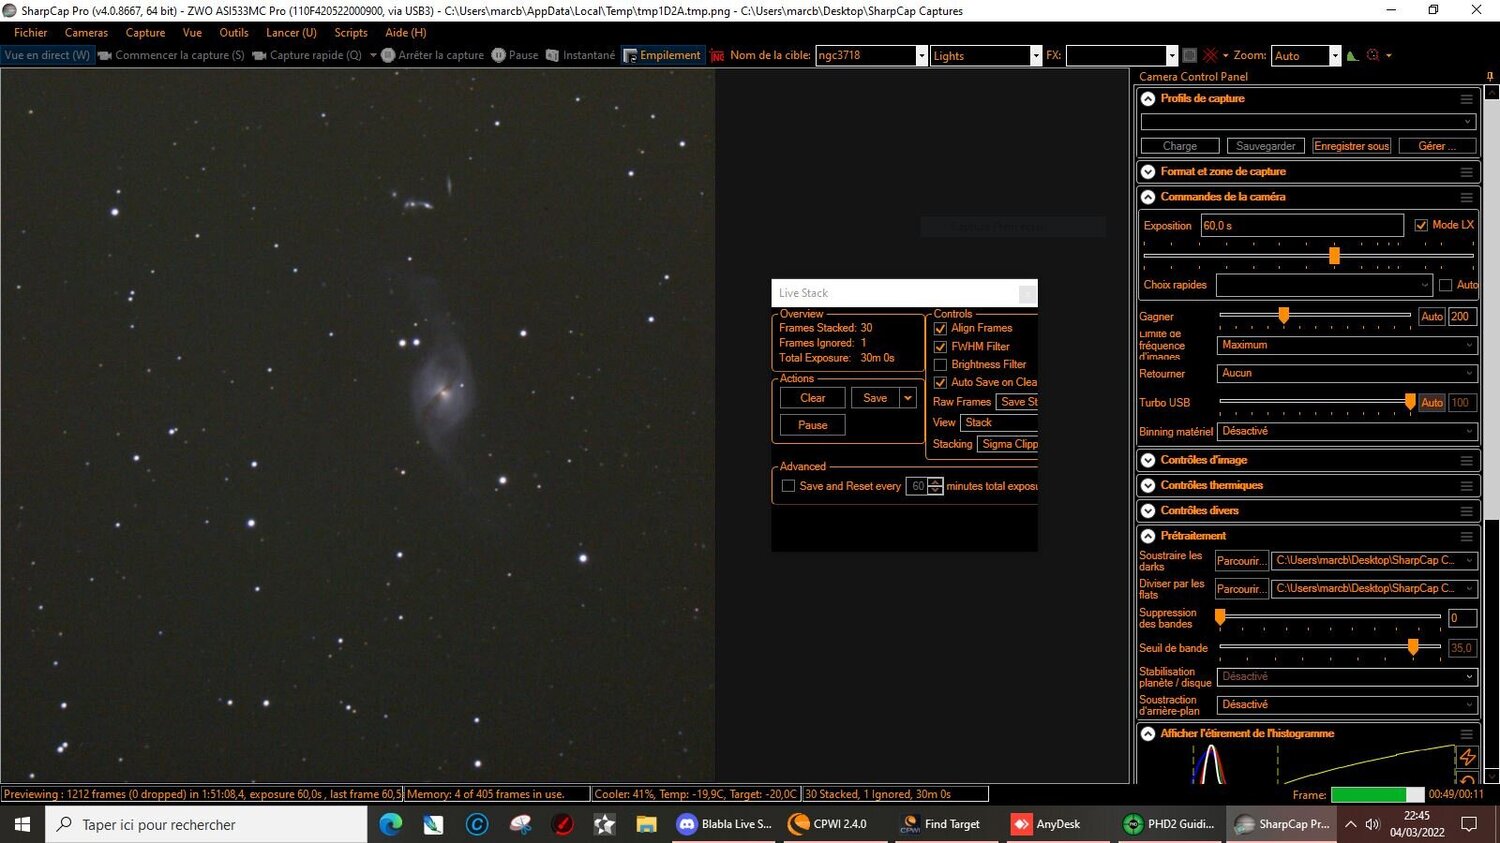Click the green histogram display icon near Zoom
The image size is (1500, 843).
1352,55
